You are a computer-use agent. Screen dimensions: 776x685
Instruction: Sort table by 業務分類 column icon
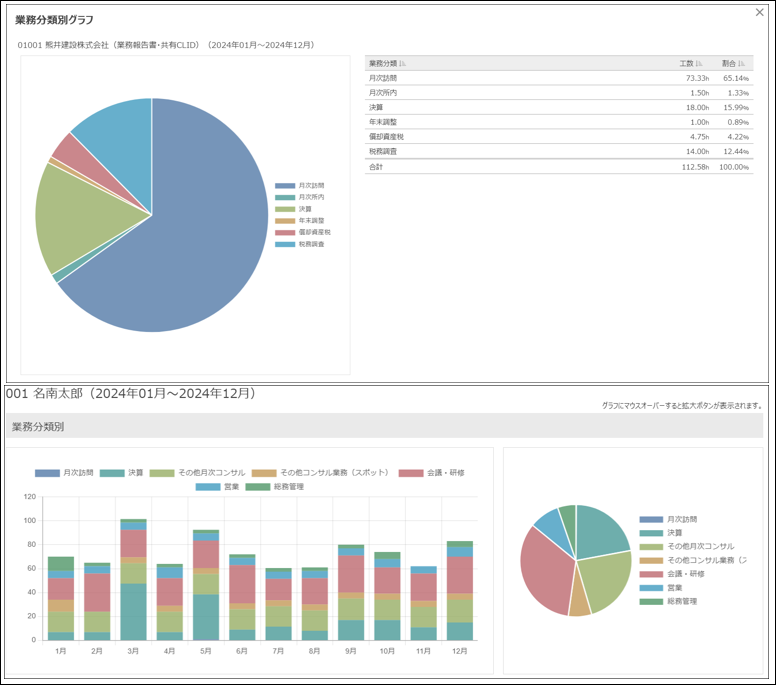pos(403,63)
